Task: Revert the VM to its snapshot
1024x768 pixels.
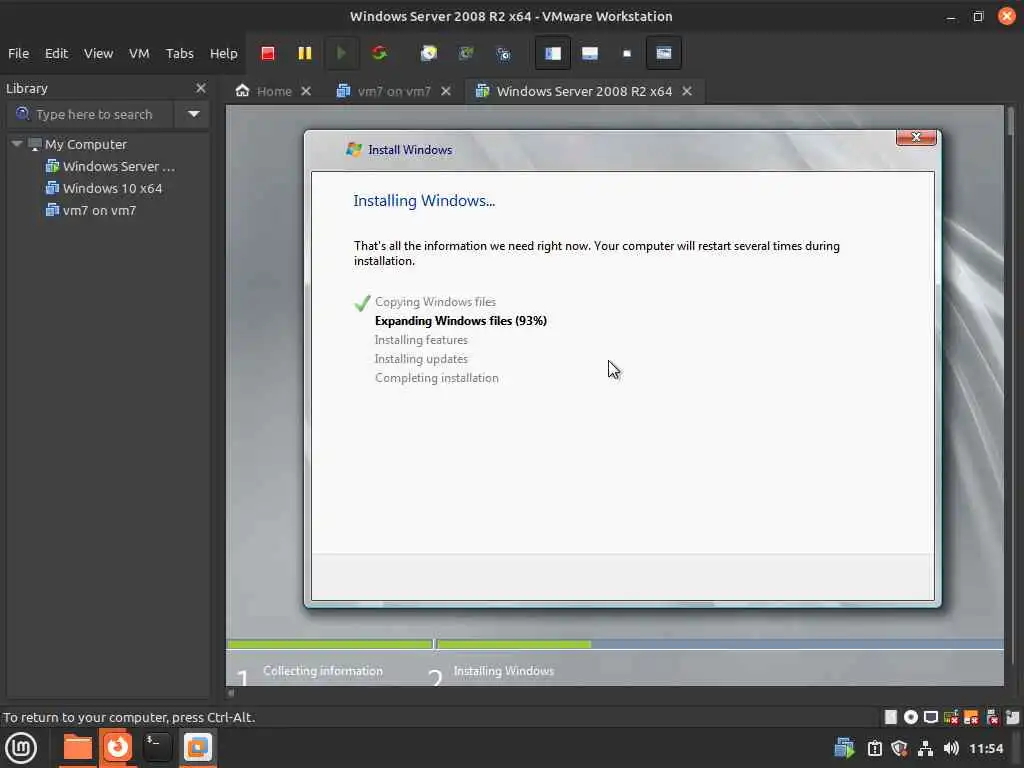Action: tap(466, 54)
